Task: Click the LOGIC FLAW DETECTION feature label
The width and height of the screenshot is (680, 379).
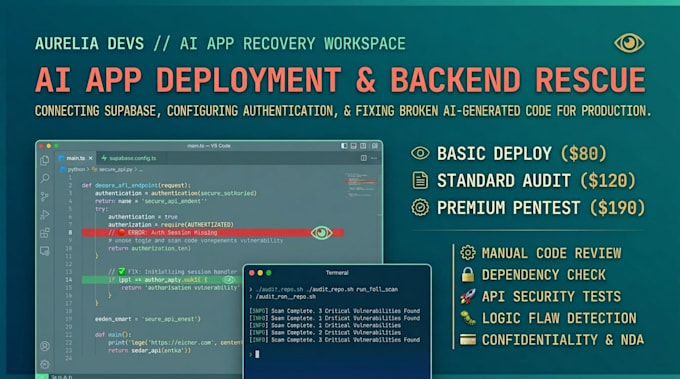Action: (x=559, y=318)
